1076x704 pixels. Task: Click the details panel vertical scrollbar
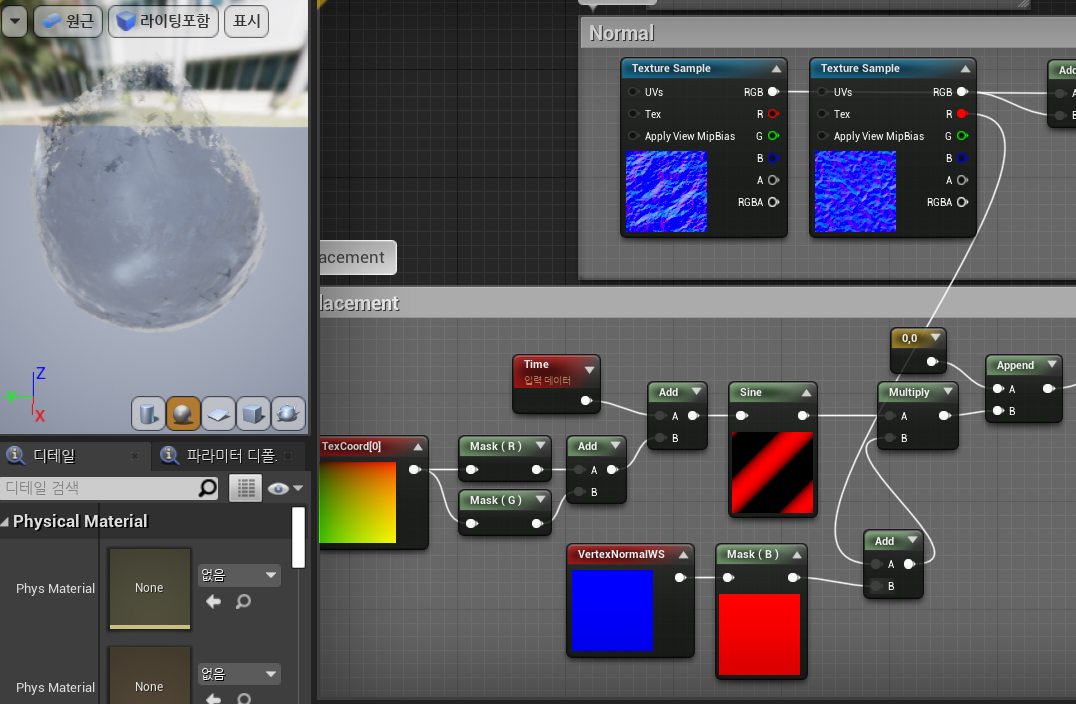coord(299,537)
